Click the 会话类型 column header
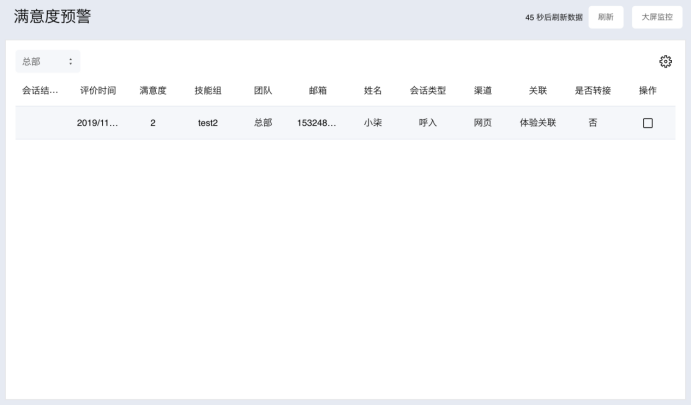 click(x=427, y=91)
